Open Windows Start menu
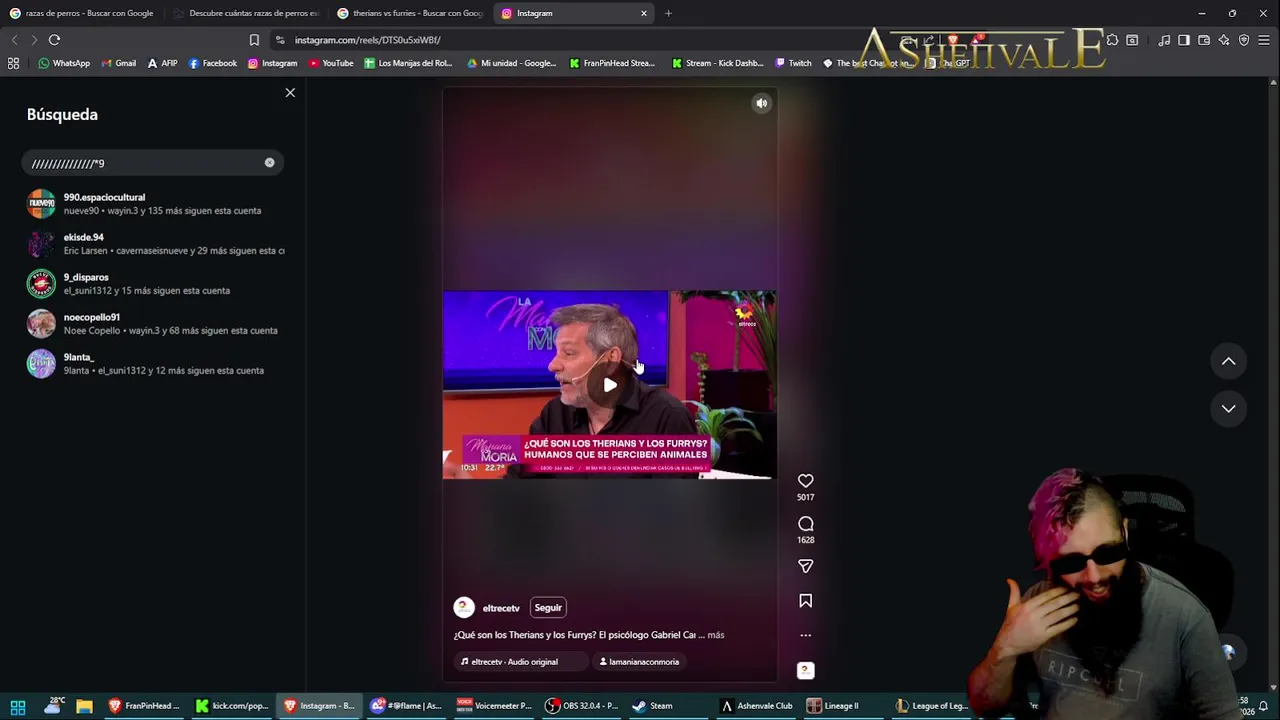Screen dimensions: 1280x720 (x=18, y=706)
